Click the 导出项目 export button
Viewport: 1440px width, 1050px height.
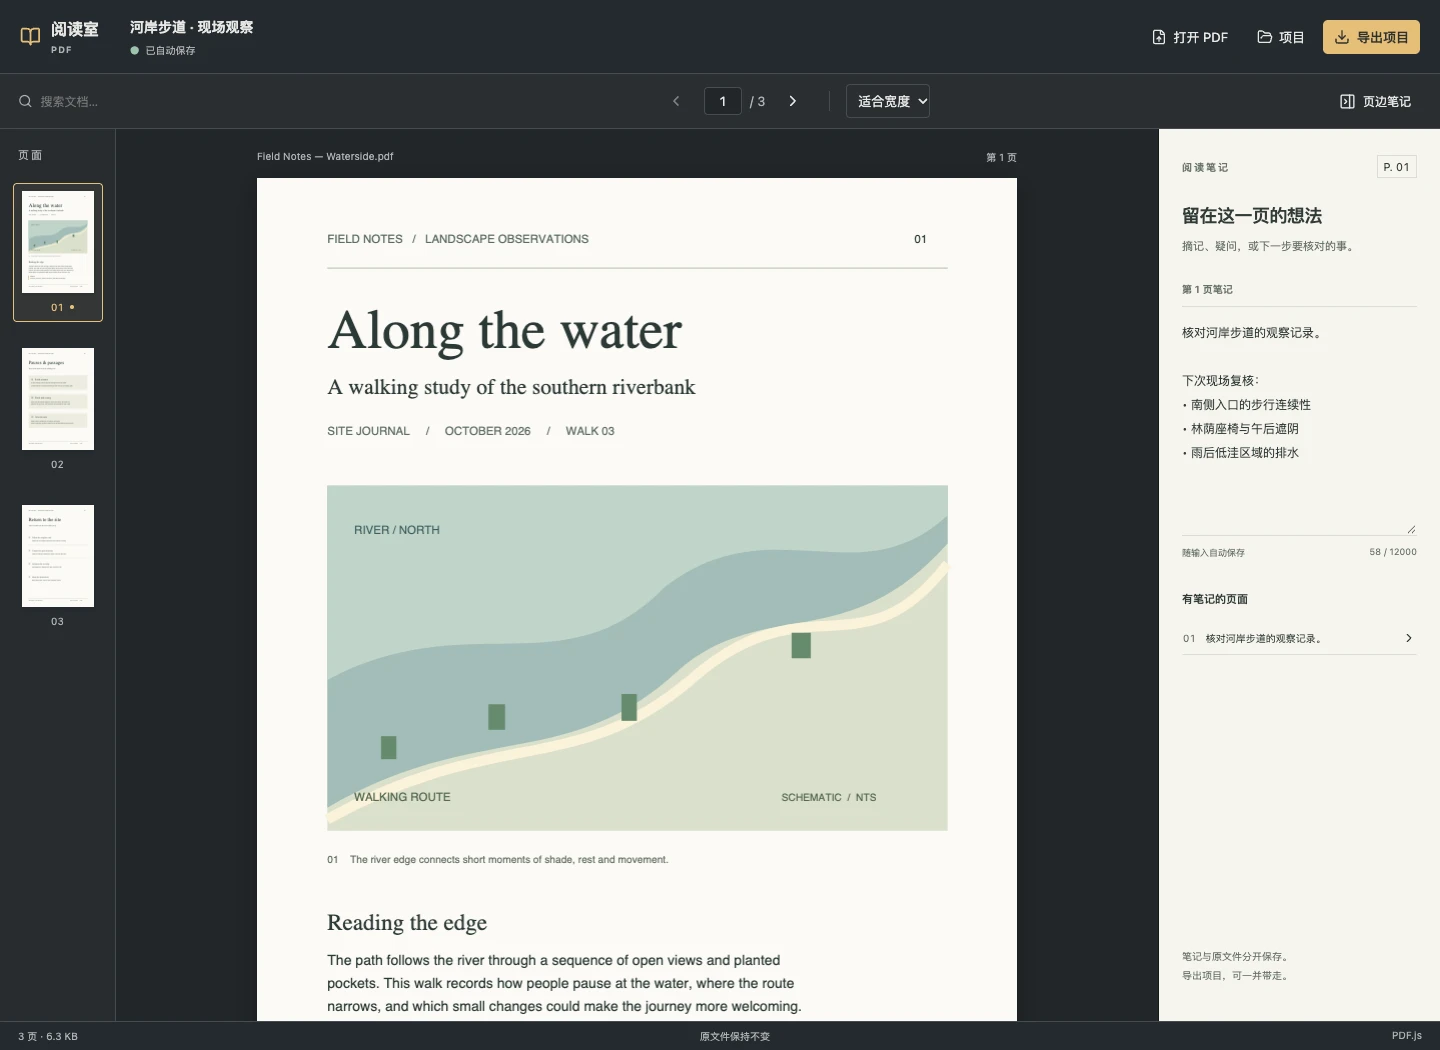(1371, 37)
